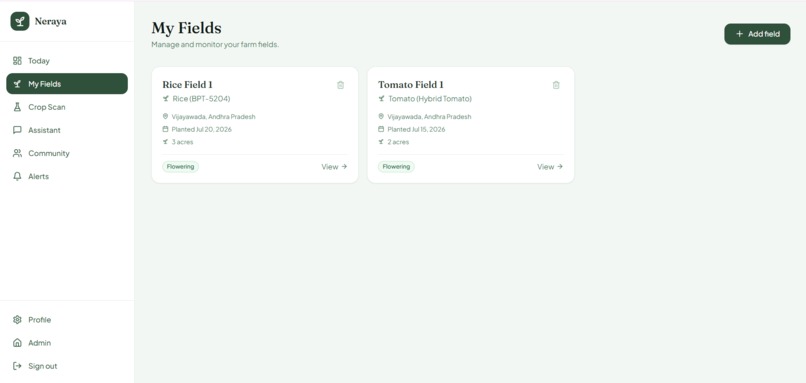Click the "Manage and monitor your farm fields." subtitle
806x383 pixels.
[x=215, y=45]
